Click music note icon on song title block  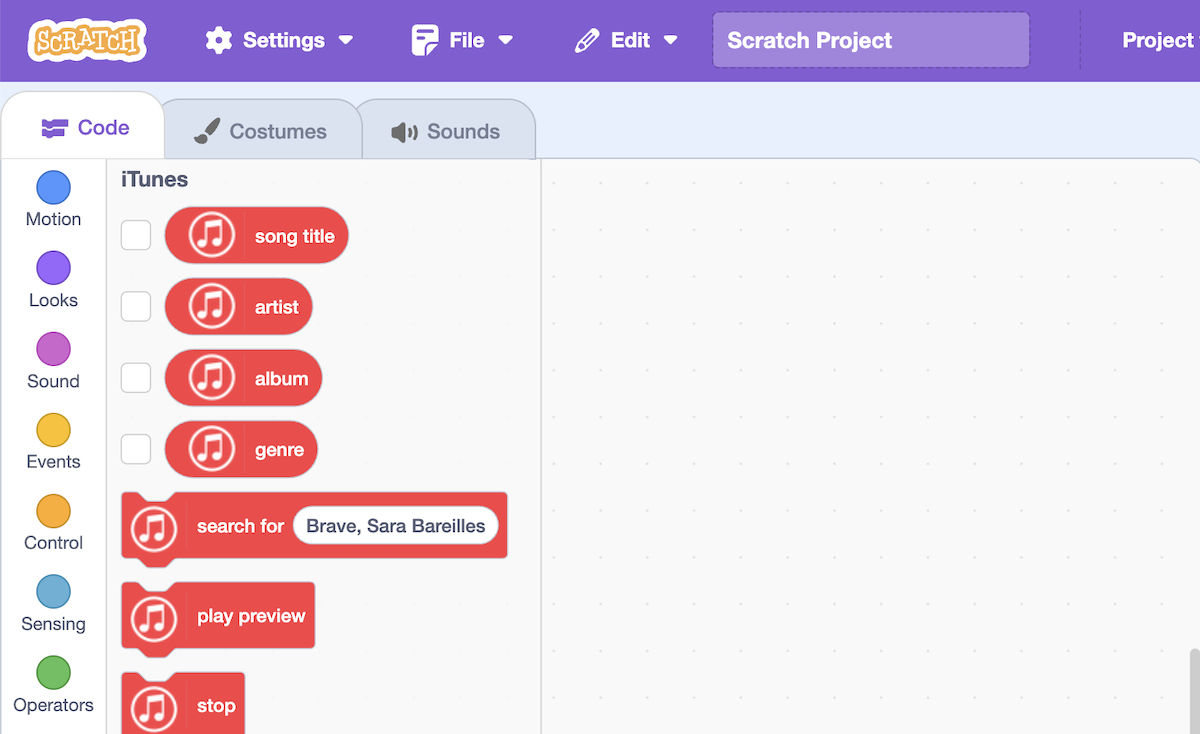[x=211, y=236]
